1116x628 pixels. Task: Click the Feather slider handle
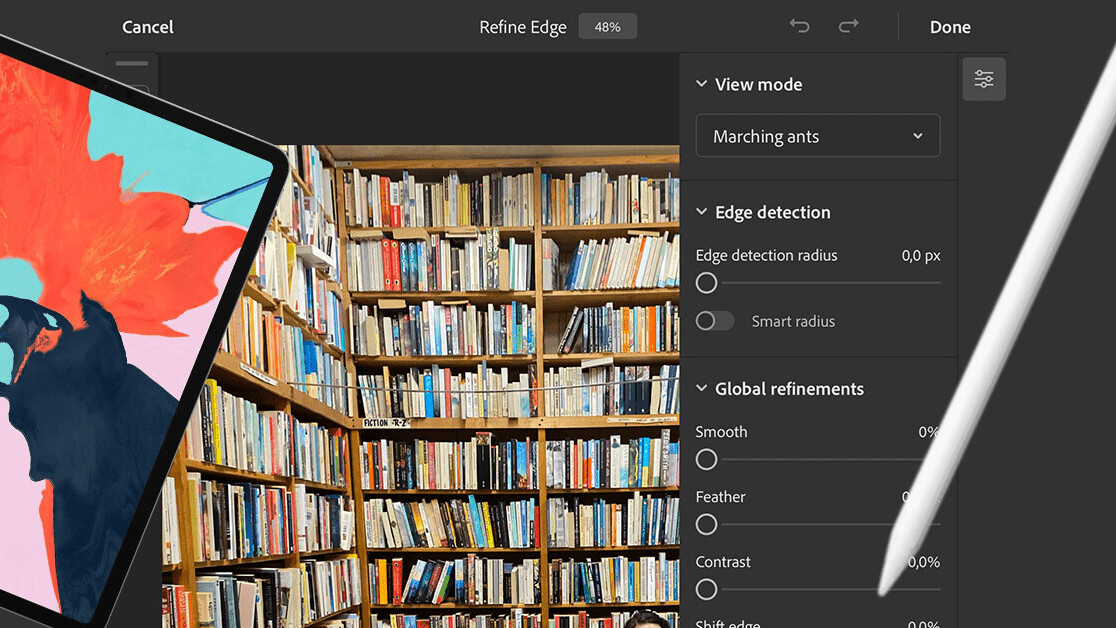click(707, 524)
